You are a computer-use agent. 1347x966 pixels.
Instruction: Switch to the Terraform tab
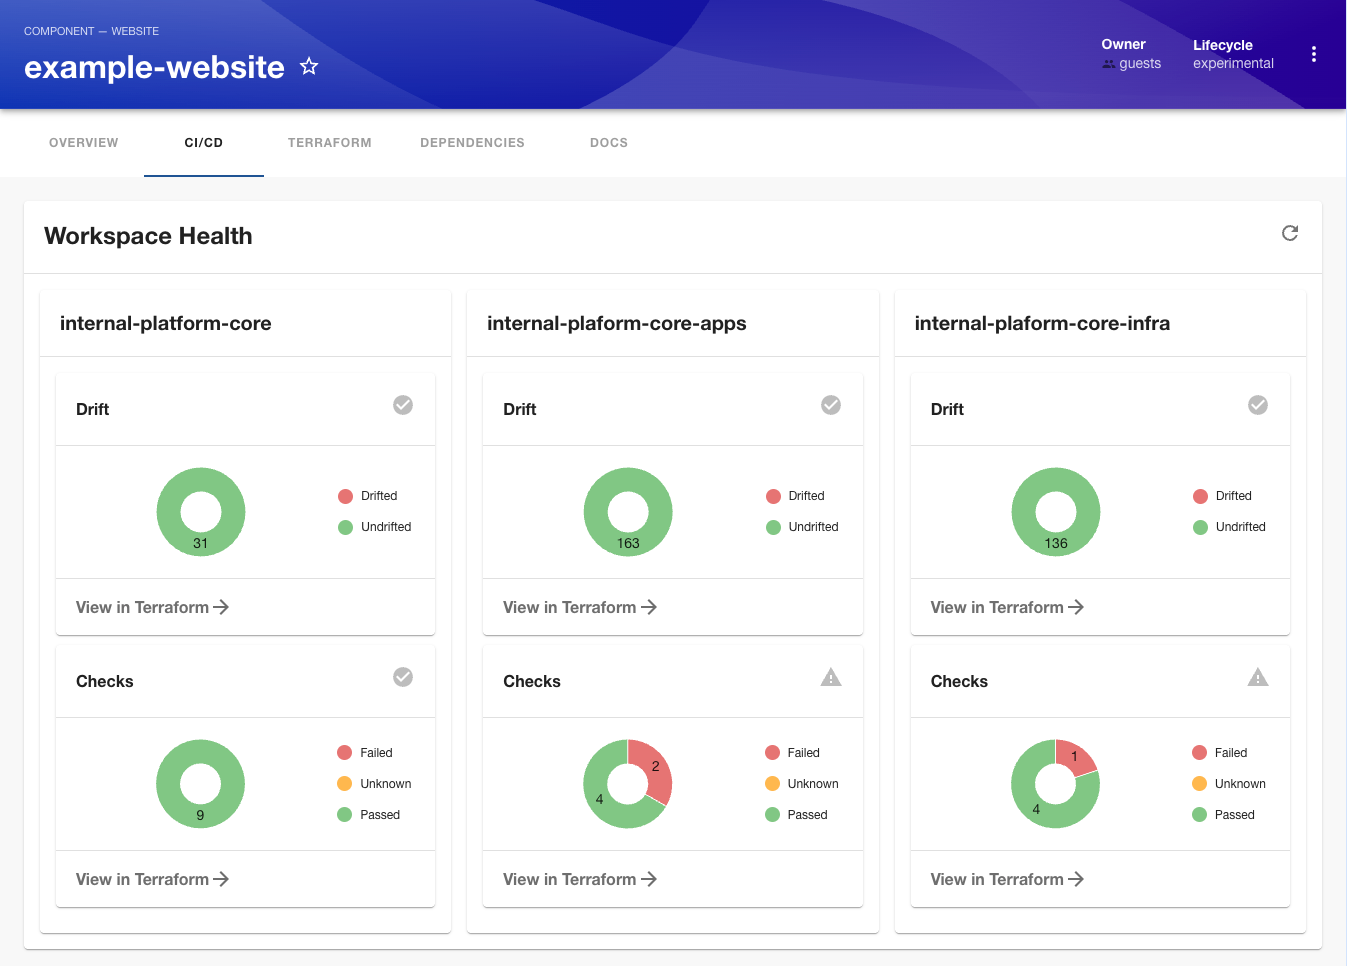pyautogui.click(x=329, y=142)
